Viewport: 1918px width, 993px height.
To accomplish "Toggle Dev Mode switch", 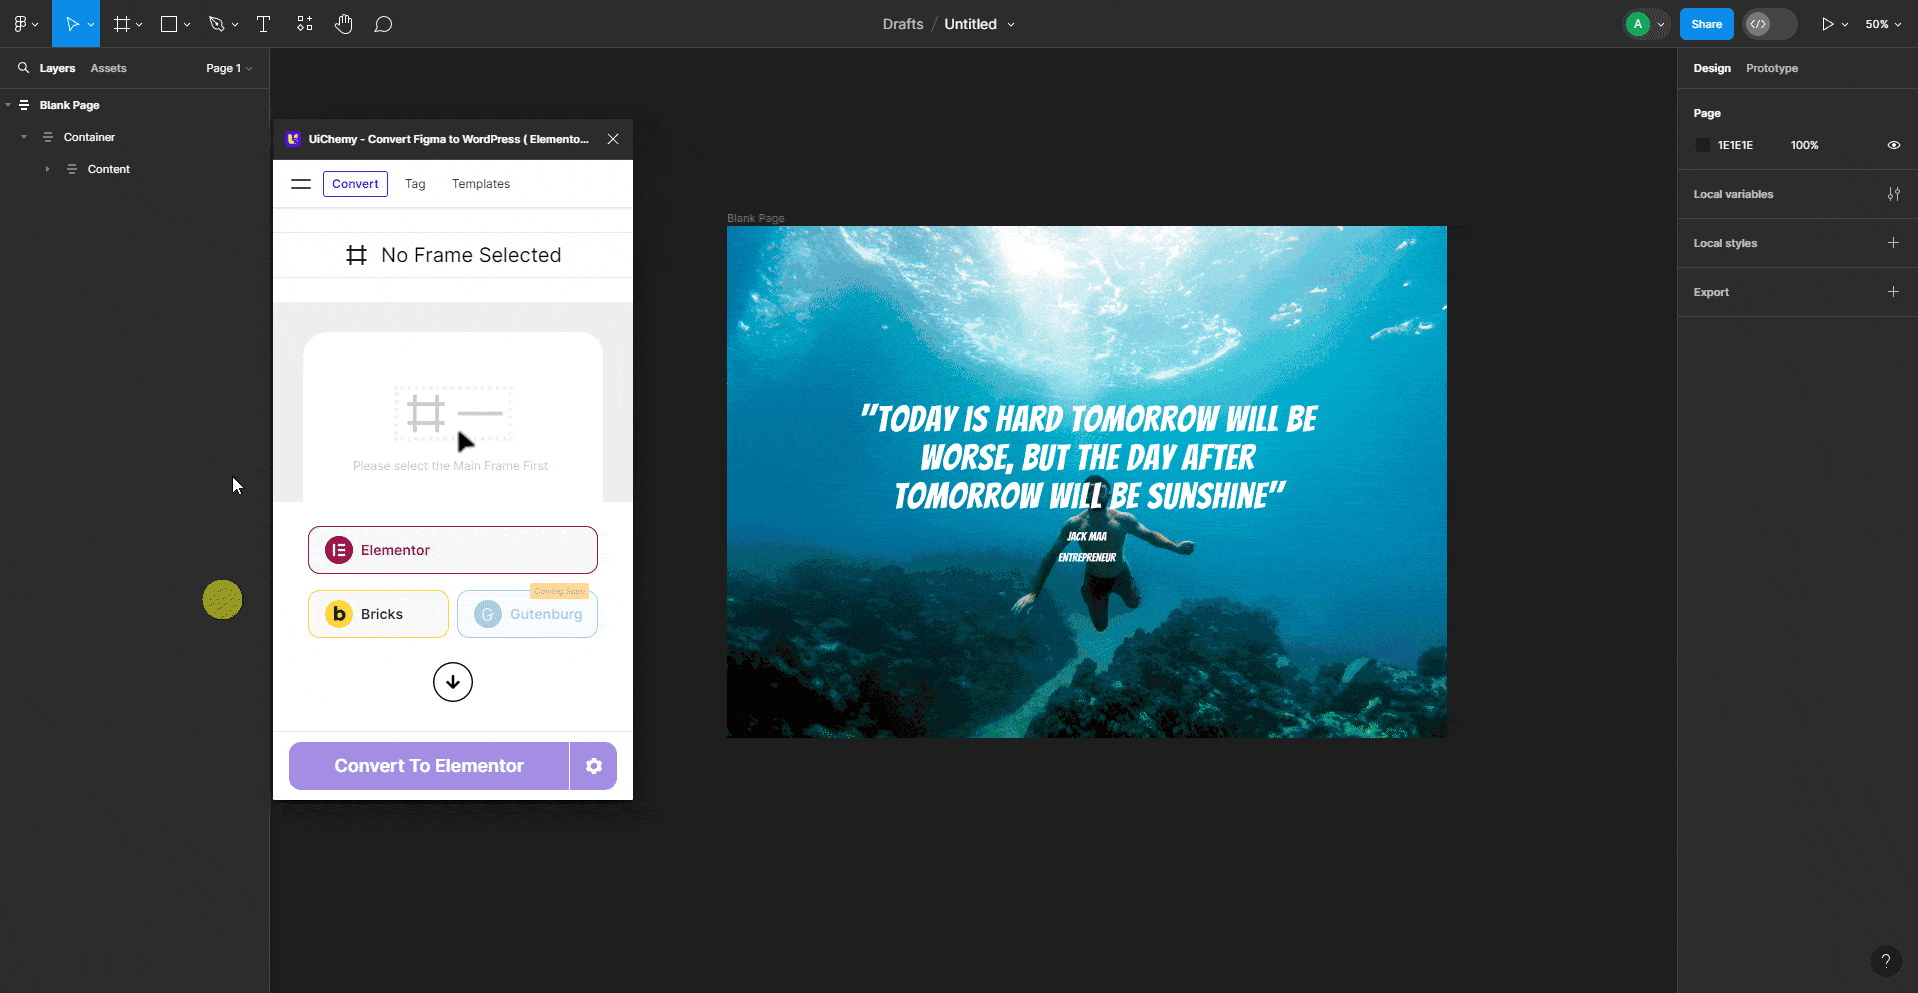I will 1770,23.
